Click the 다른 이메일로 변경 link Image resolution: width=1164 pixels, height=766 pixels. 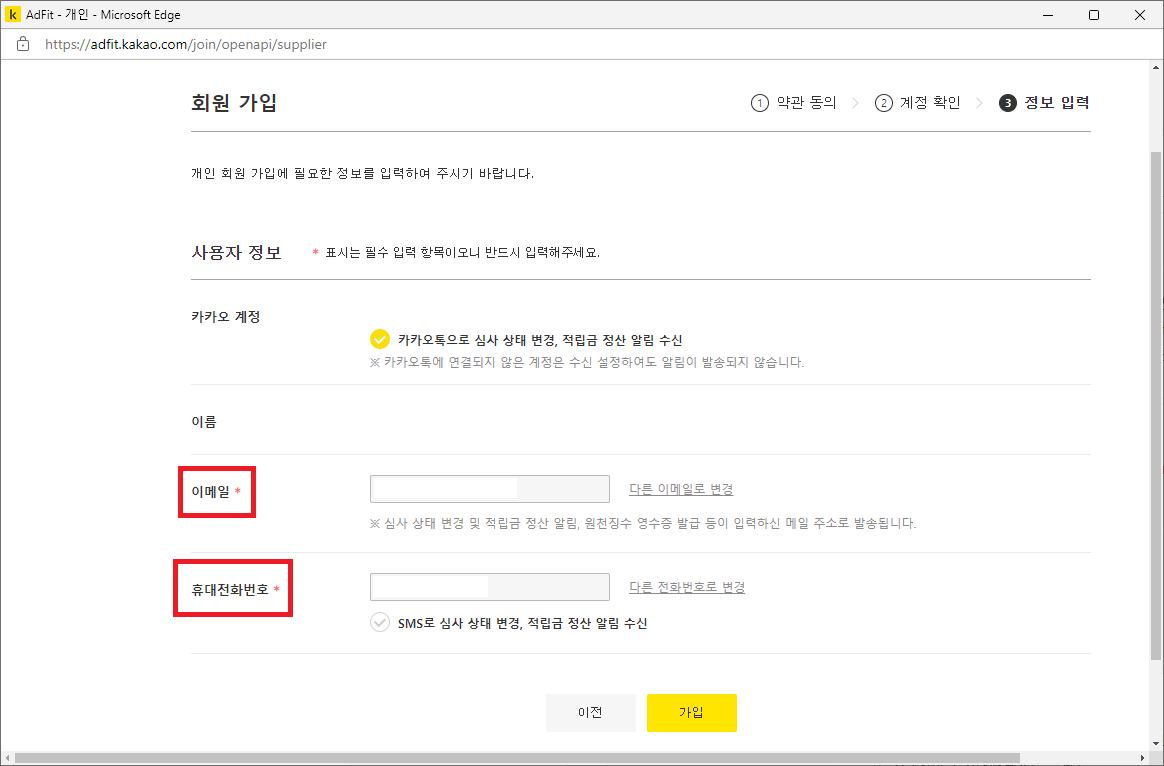681,489
